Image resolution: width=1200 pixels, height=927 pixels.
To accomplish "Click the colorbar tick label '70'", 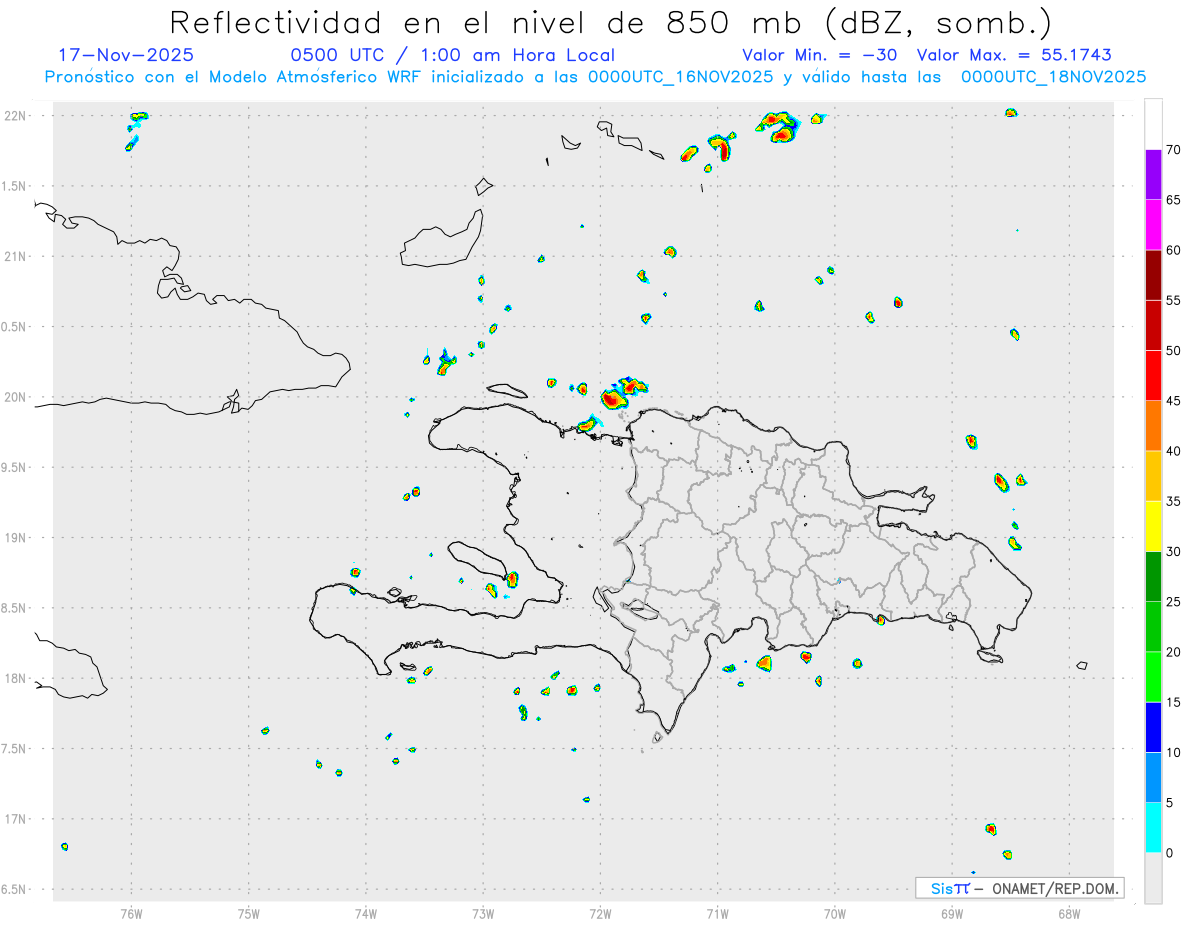I will 1174,150.
